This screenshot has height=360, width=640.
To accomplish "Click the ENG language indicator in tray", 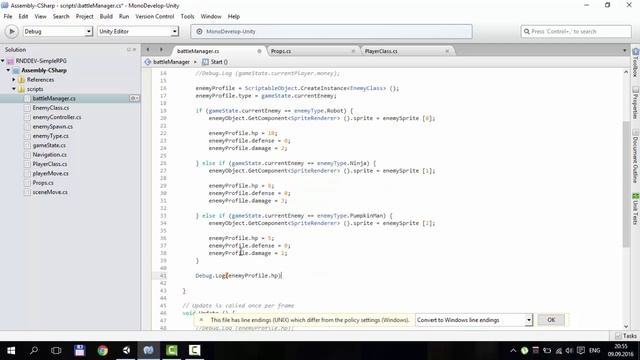I will [594, 351].
